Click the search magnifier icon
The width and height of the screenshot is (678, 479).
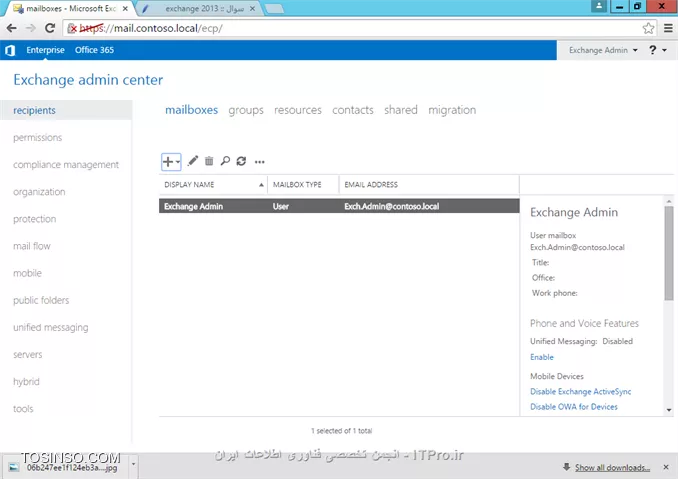pyautogui.click(x=225, y=161)
